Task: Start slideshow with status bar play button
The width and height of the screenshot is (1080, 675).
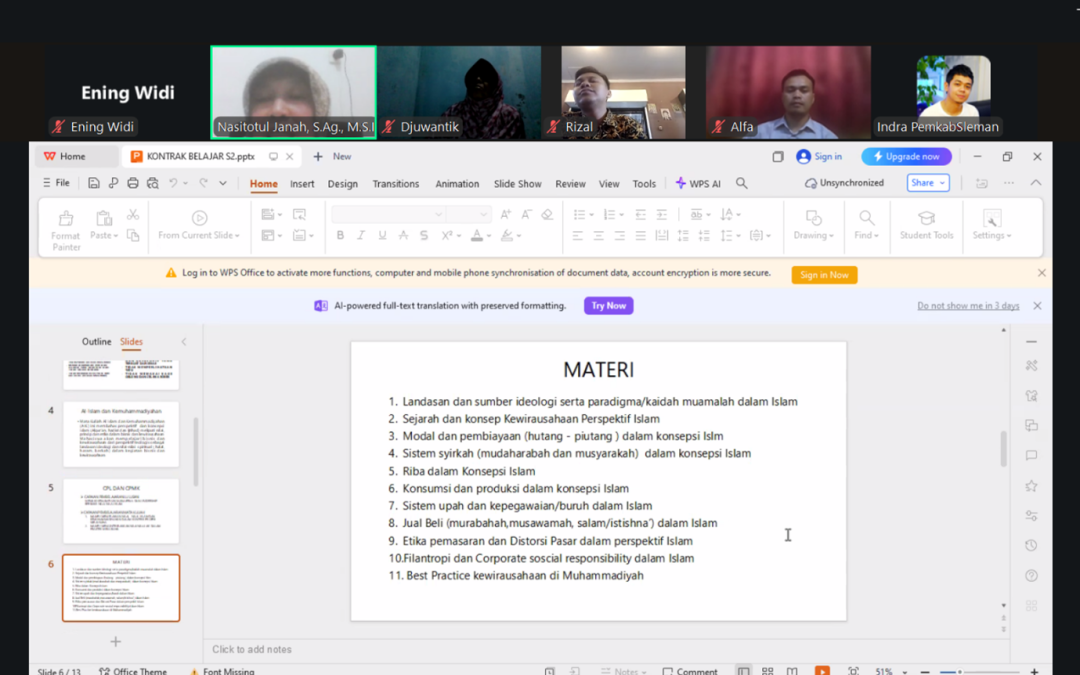Action: pos(822,670)
